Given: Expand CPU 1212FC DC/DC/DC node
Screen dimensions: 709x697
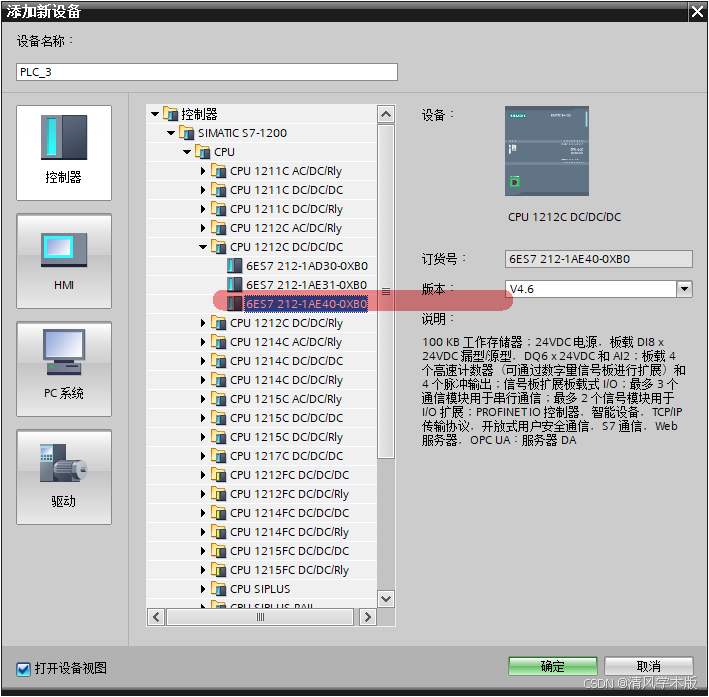Looking at the screenshot, I should pyautogui.click(x=203, y=475).
